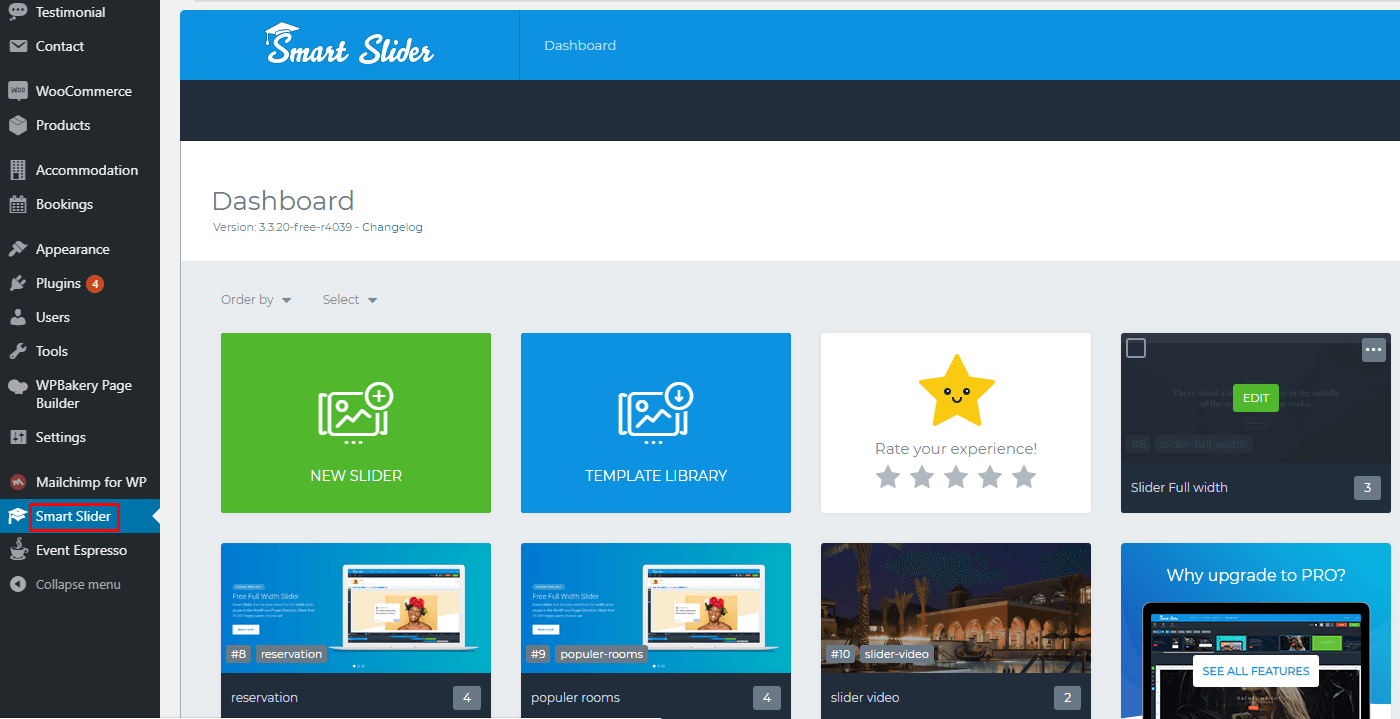Screen dimensions: 1400x719
Task: Click the Template Library download icon
Action: tap(655, 412)
